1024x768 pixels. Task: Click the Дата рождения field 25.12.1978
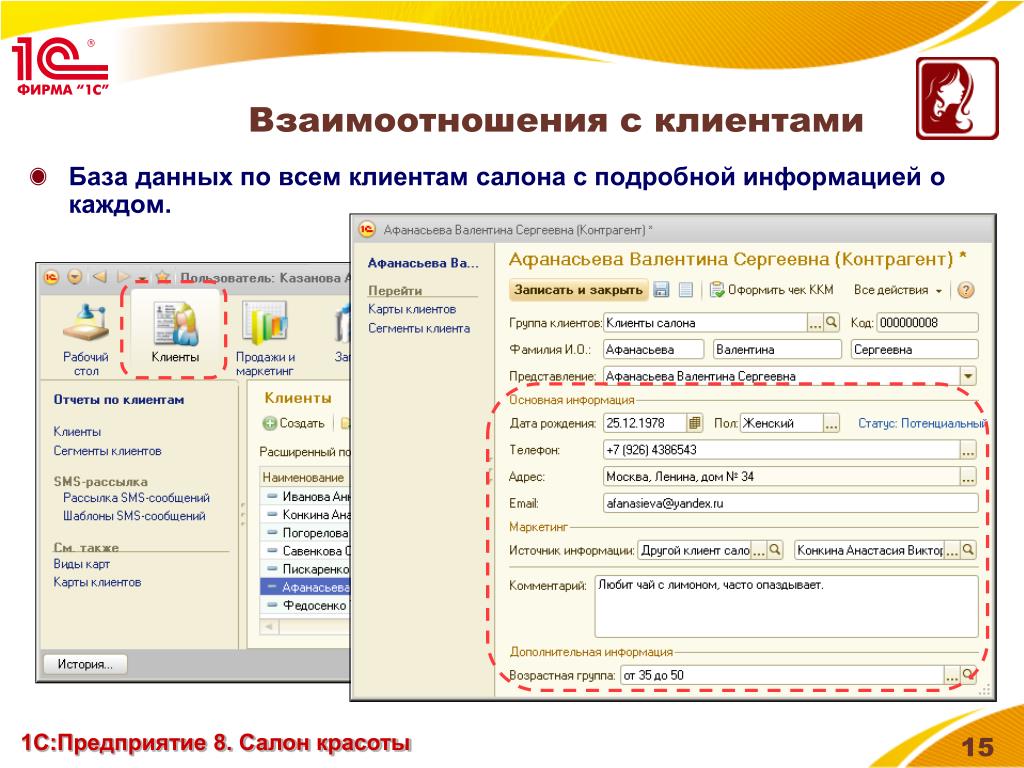pos(645,423)
